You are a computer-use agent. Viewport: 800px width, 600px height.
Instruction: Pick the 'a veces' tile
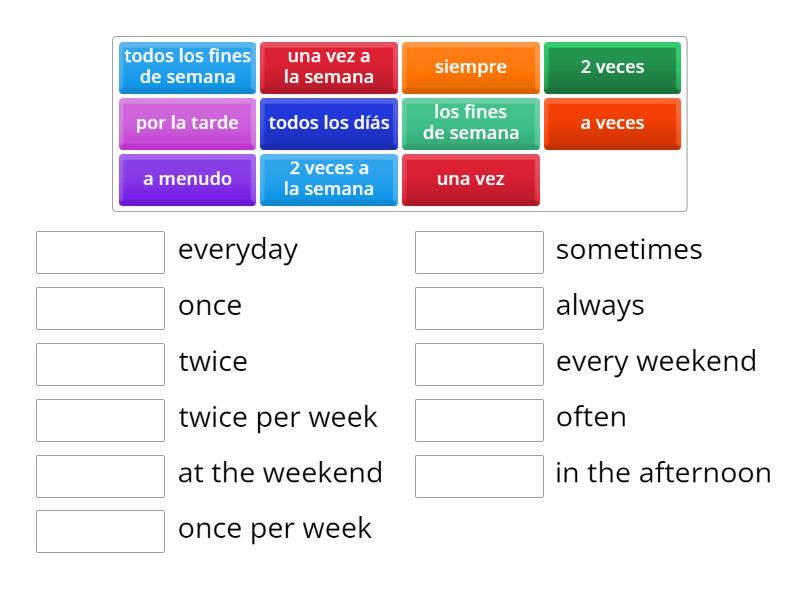click(x=612, y=123)
